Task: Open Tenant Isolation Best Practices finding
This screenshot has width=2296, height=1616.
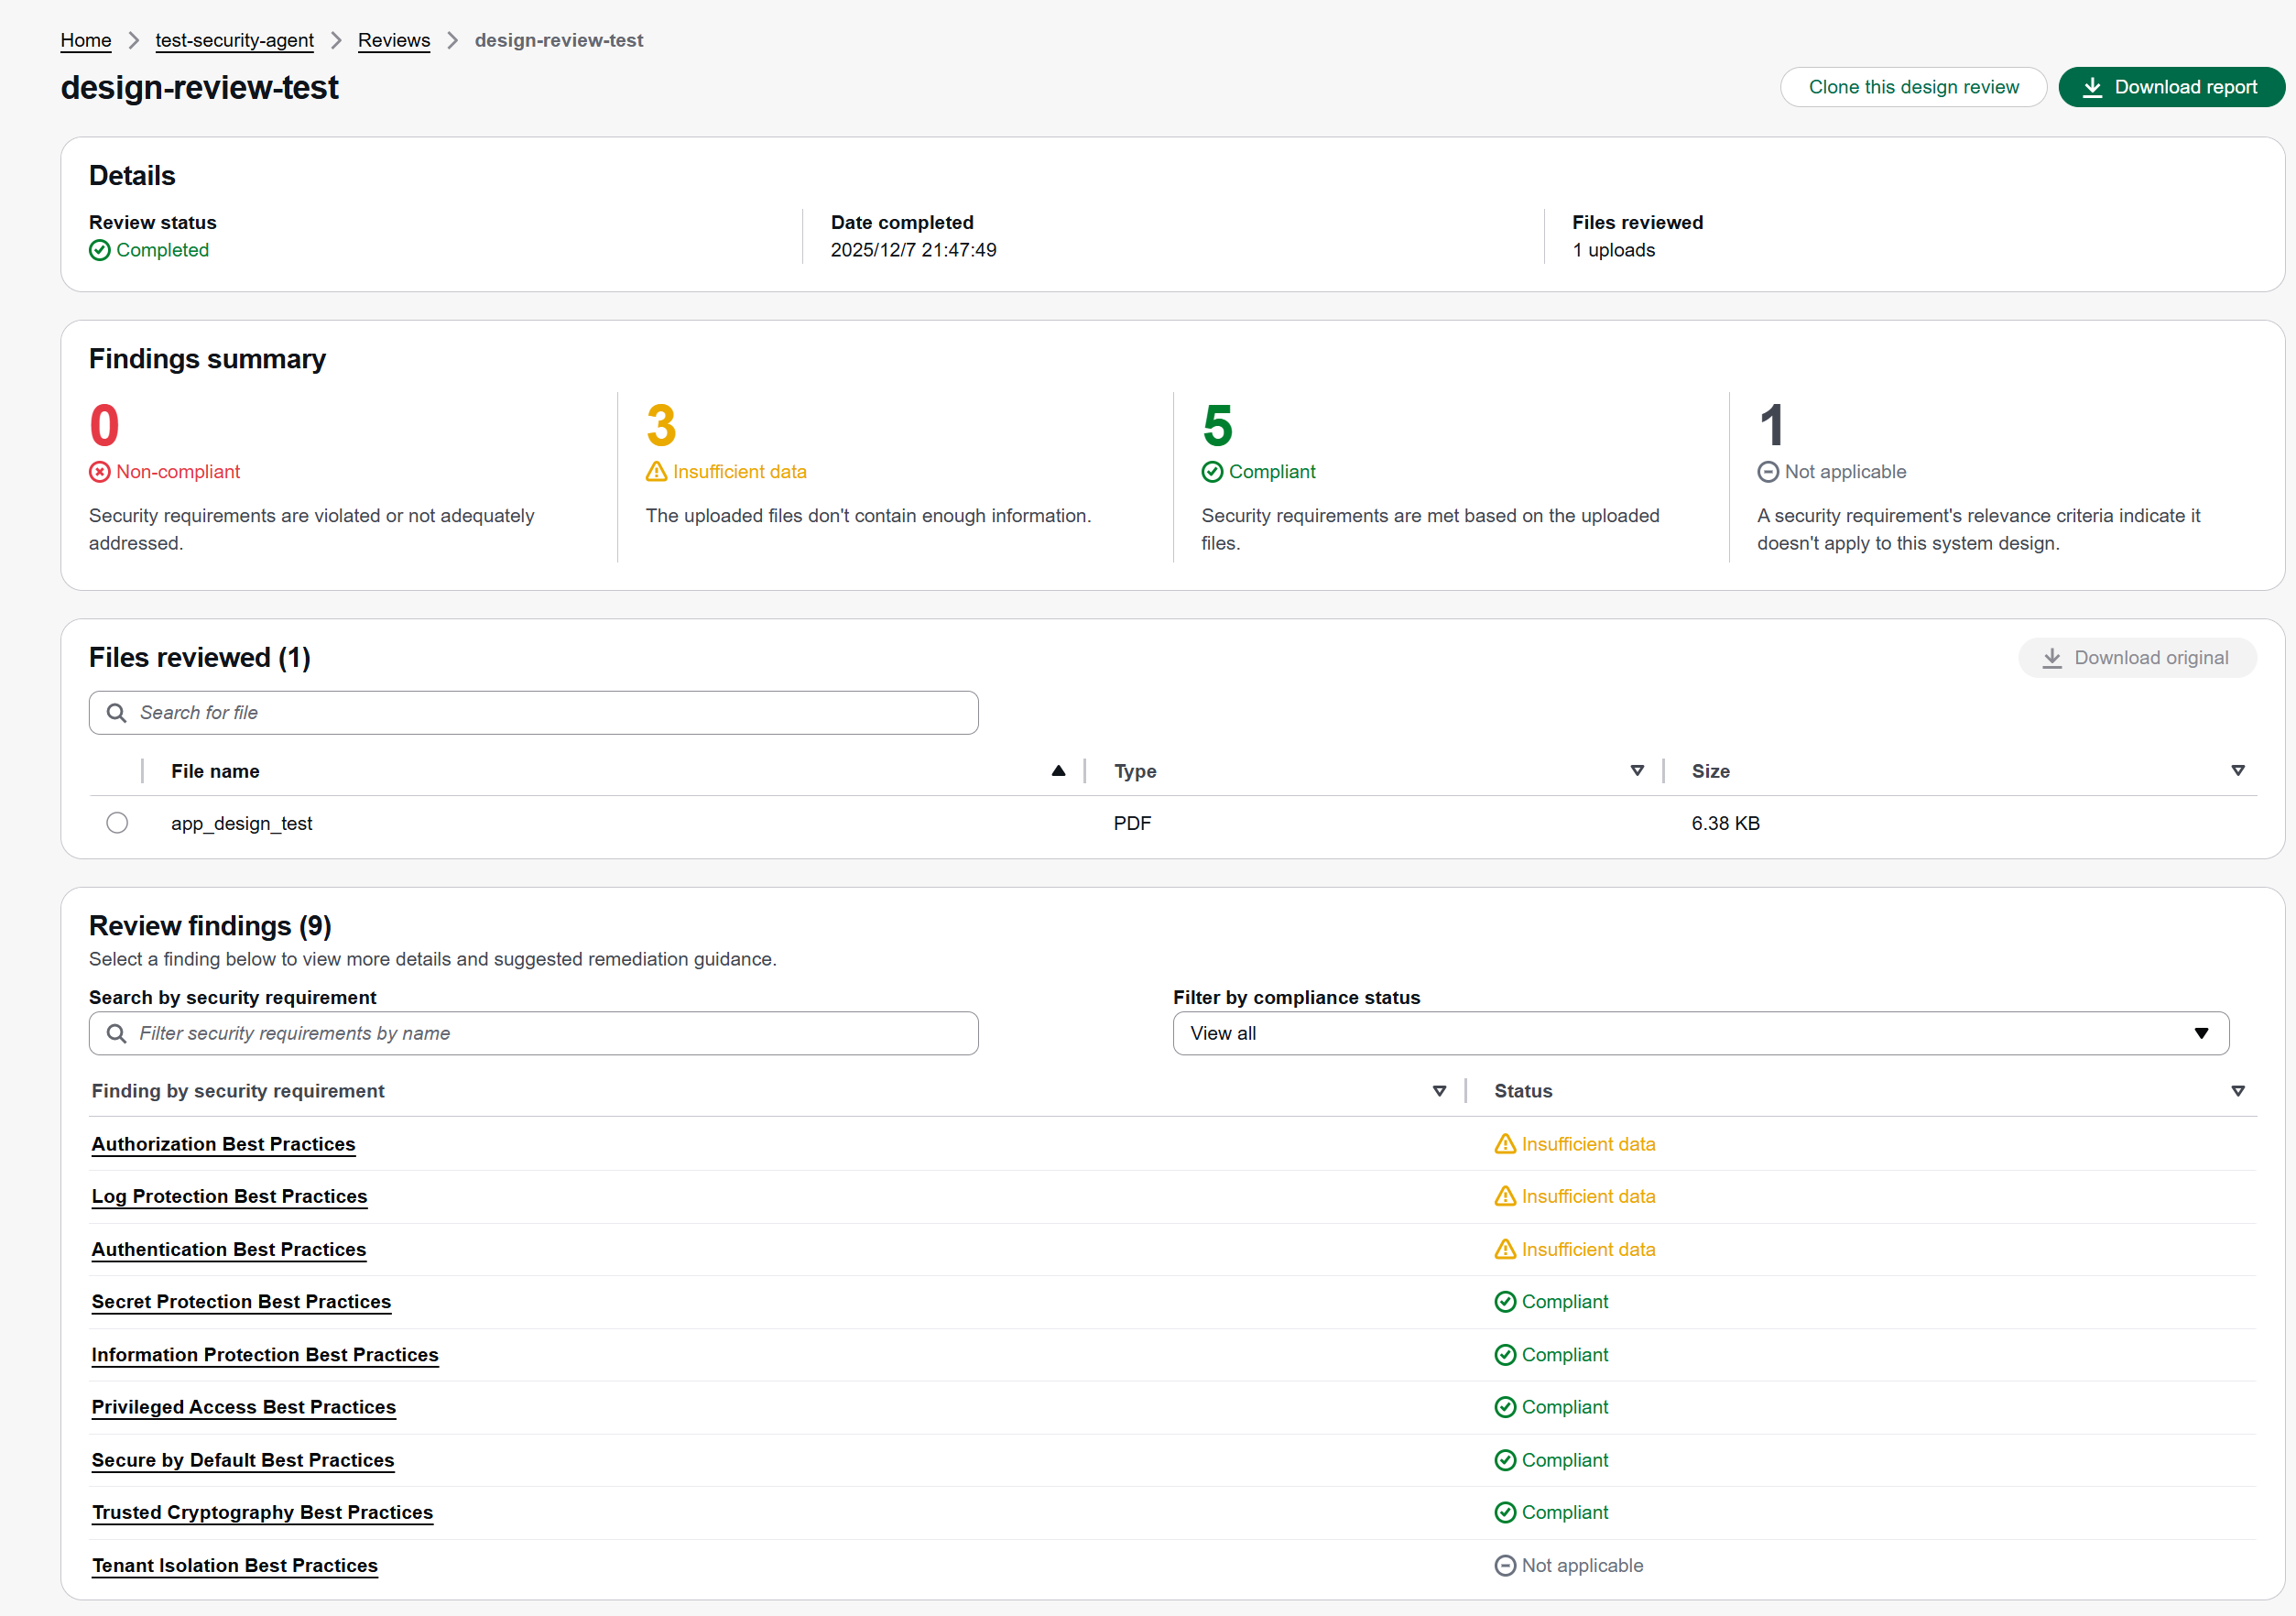Action: tap(235, 1565)
